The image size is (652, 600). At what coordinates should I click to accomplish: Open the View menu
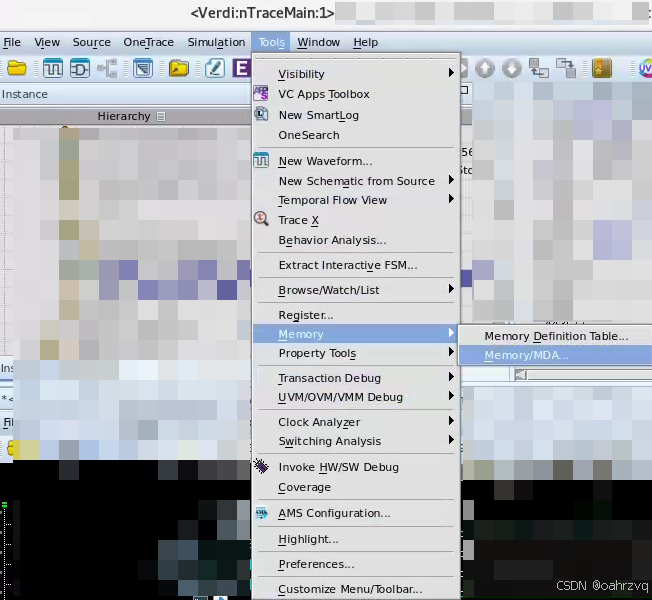pos(47,42)
